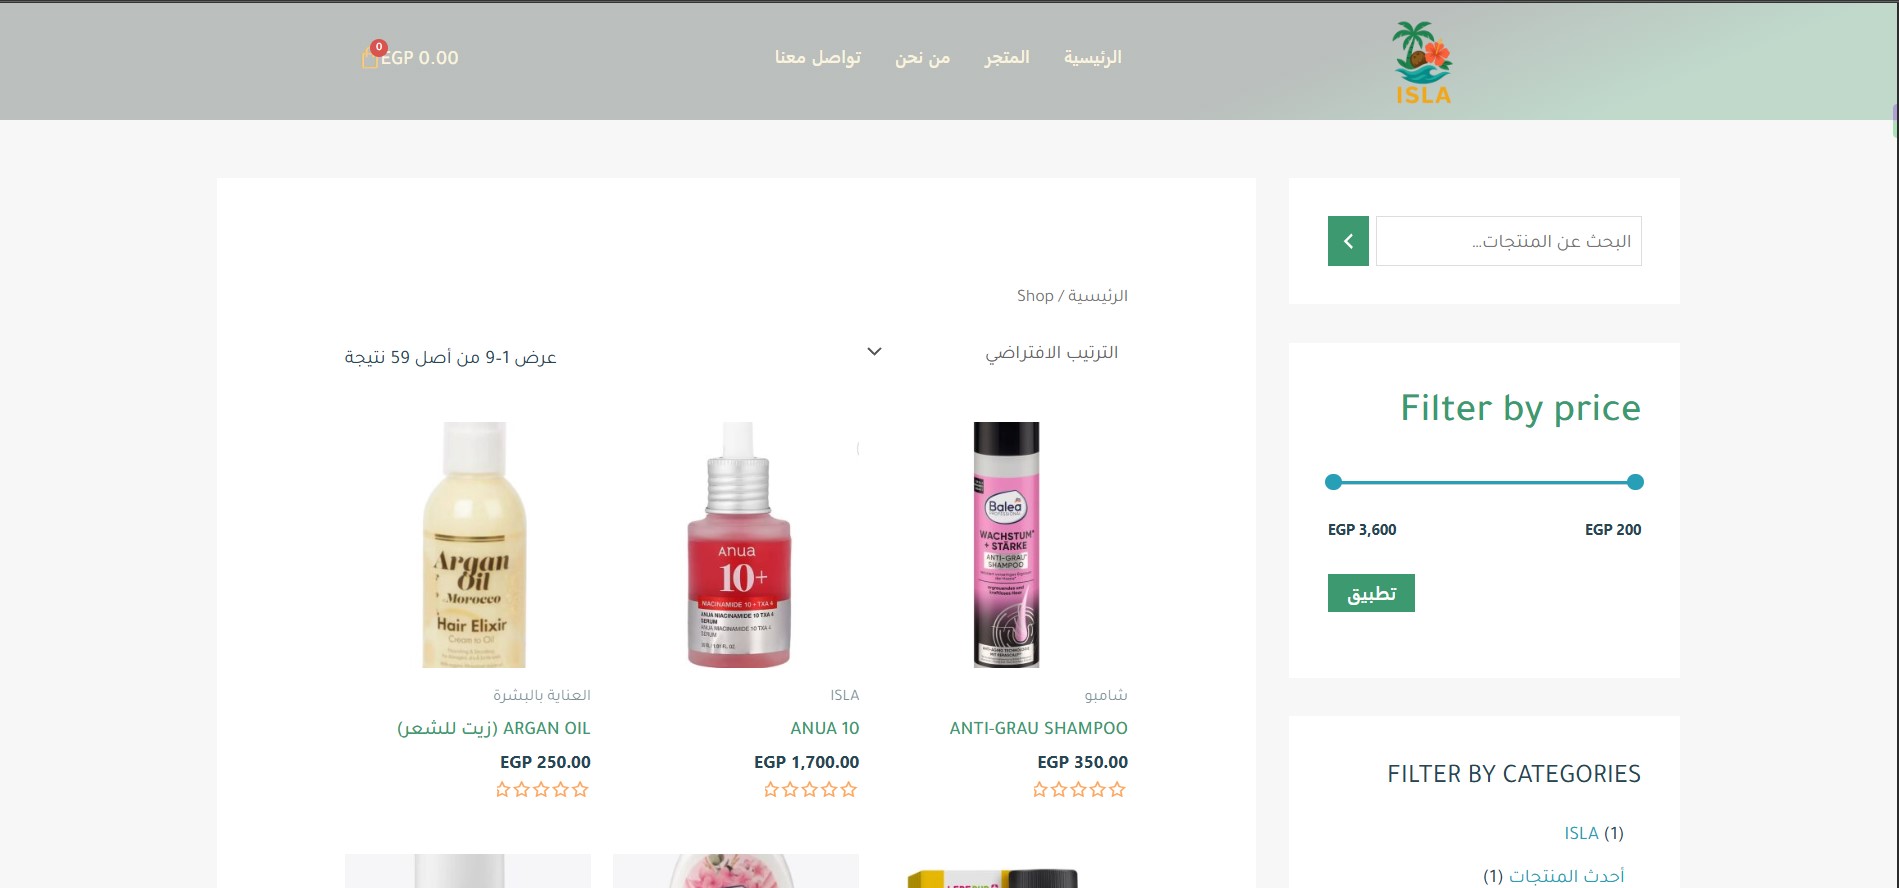Open المتجر menu item in header
This screenshot has width=1899, height=888.
click(1007, 58)
